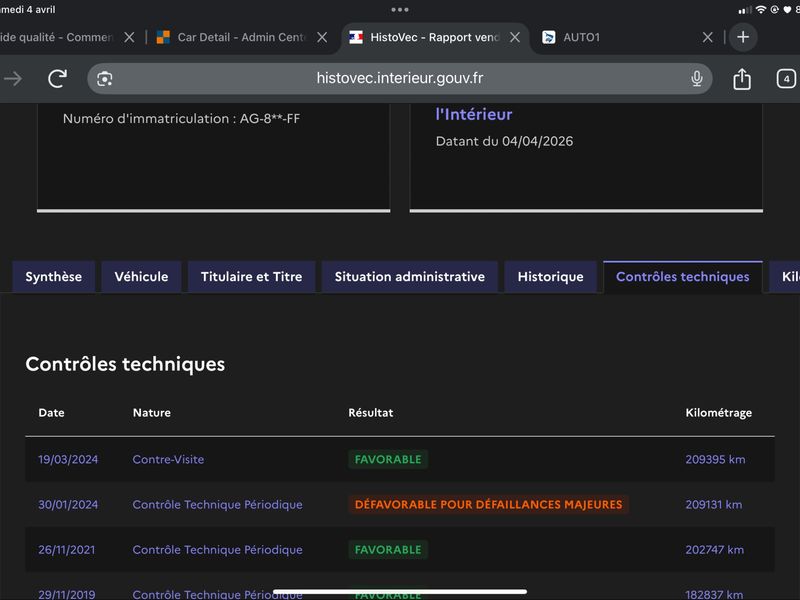Close the HistoVec browser tab

(x=515, y=37)
